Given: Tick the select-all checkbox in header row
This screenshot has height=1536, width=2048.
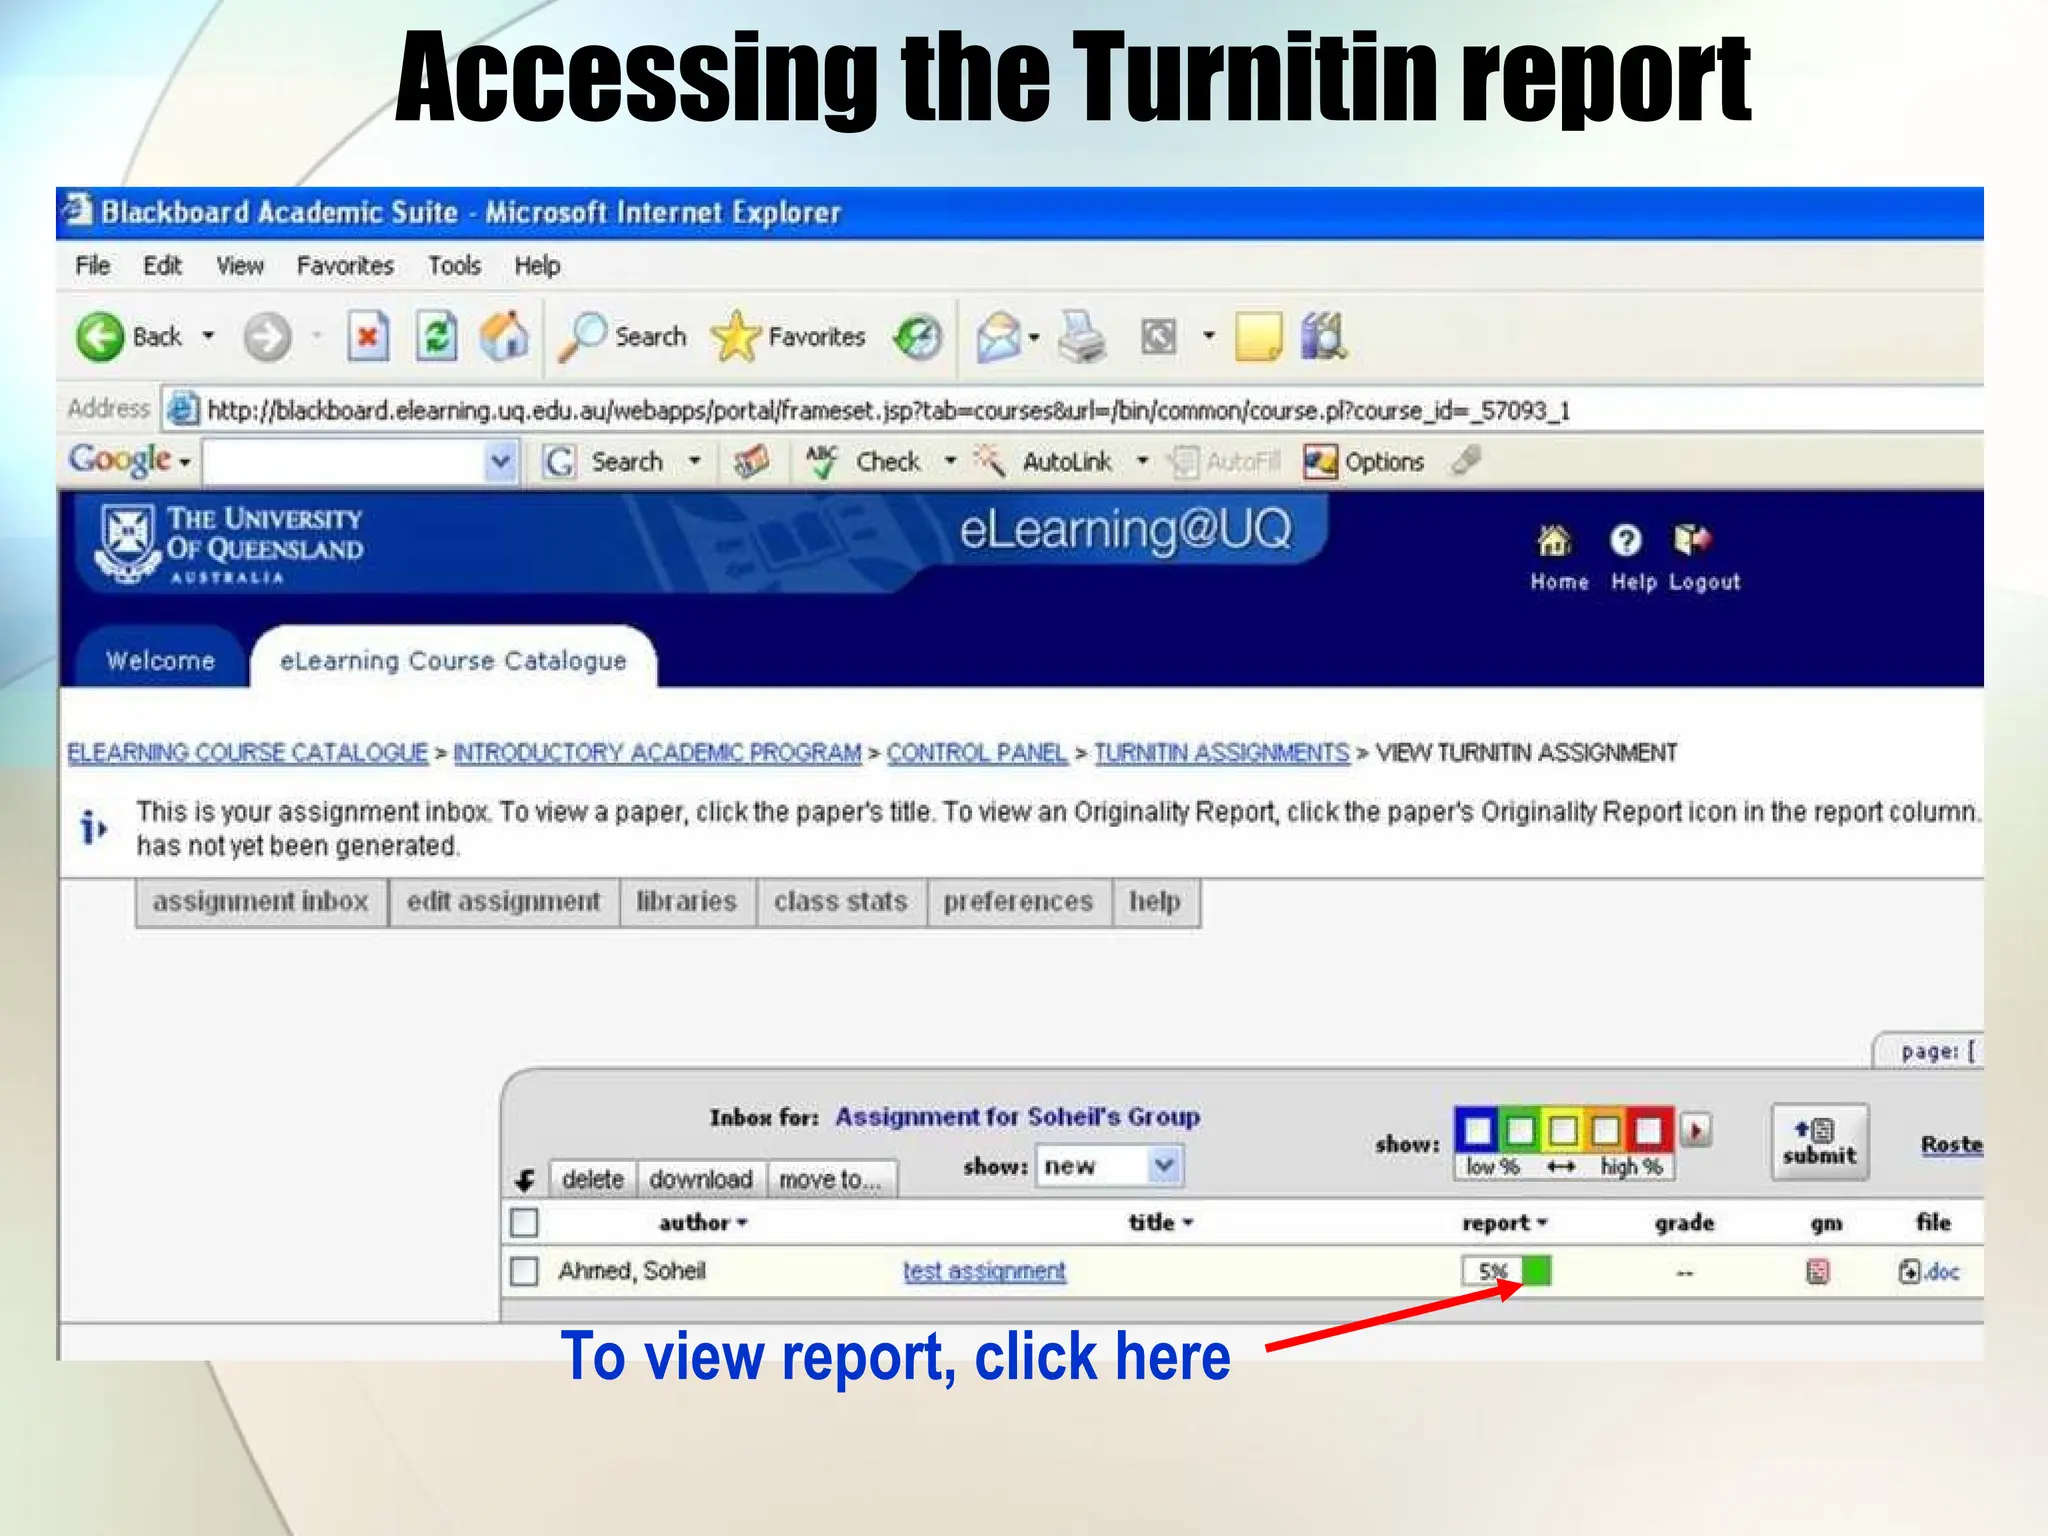Looking at the screenshot, I should 524,1222.
